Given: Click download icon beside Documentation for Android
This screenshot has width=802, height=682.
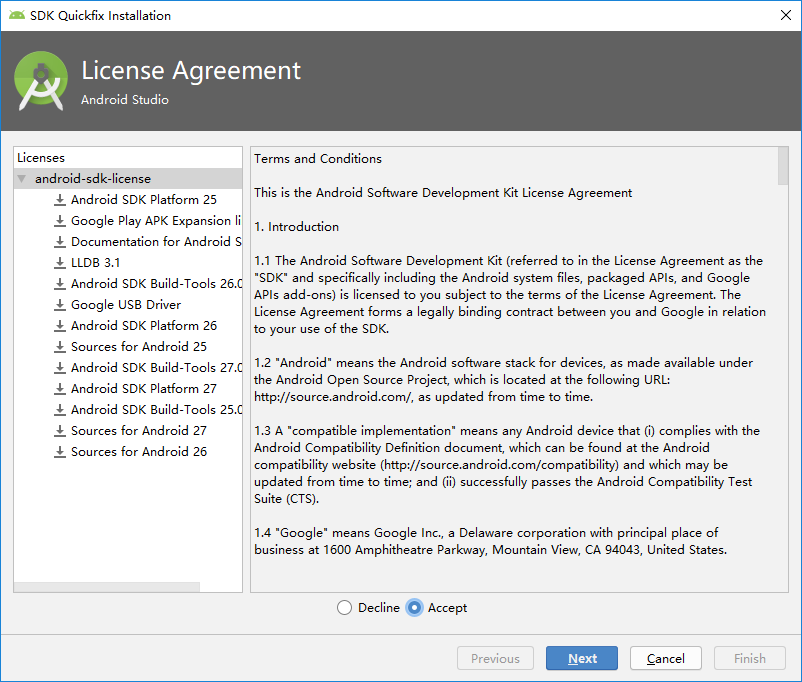Looking at the screenshot, I should point(60,241).
